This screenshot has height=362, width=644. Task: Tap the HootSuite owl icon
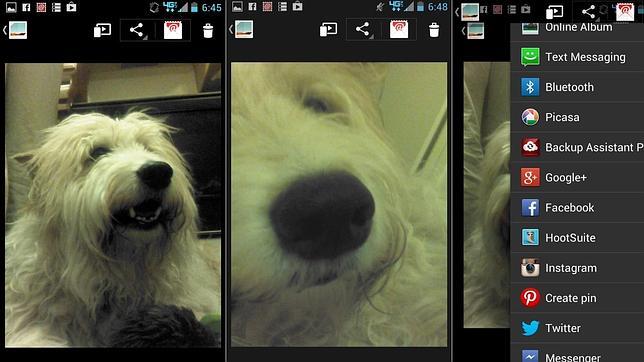pyautogui.click(x=530, y=237)
